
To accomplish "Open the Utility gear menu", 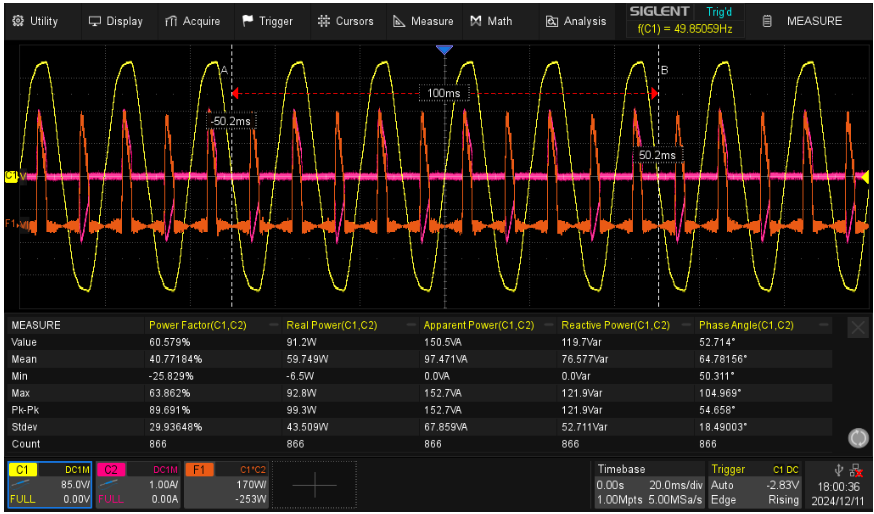I will (35, 21).
